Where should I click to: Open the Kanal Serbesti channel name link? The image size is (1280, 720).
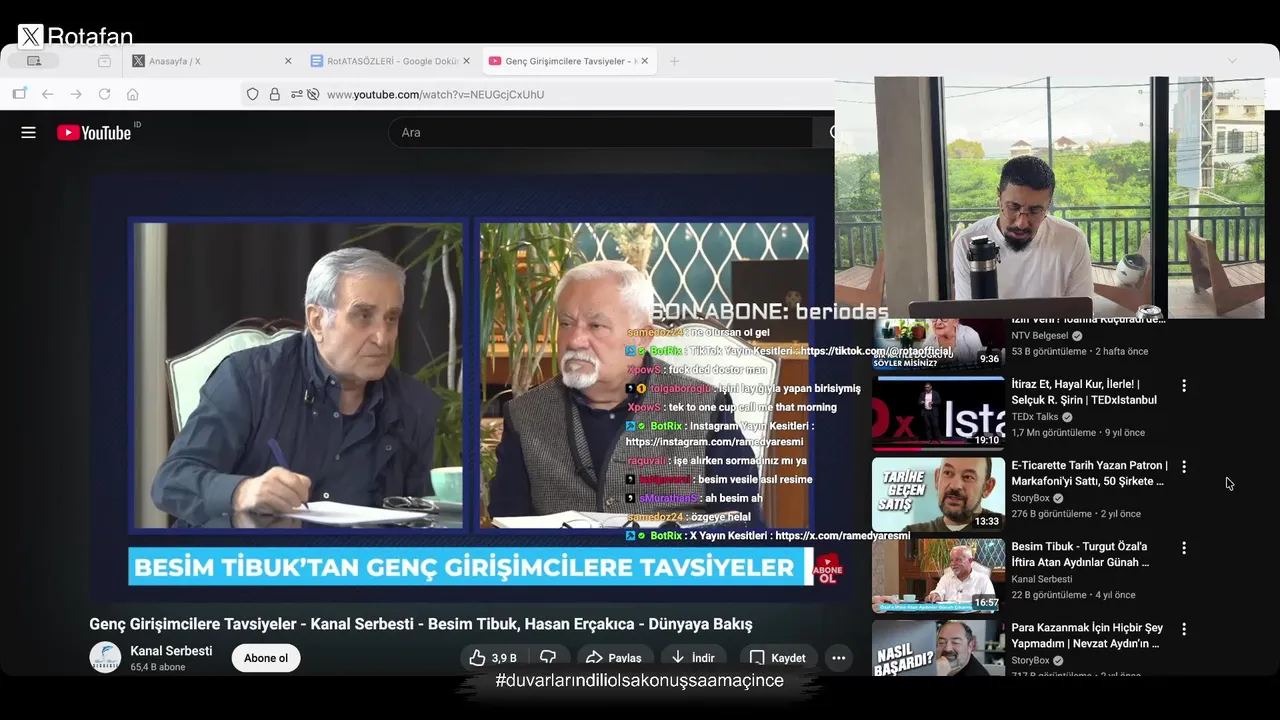[x=171, y=651]
